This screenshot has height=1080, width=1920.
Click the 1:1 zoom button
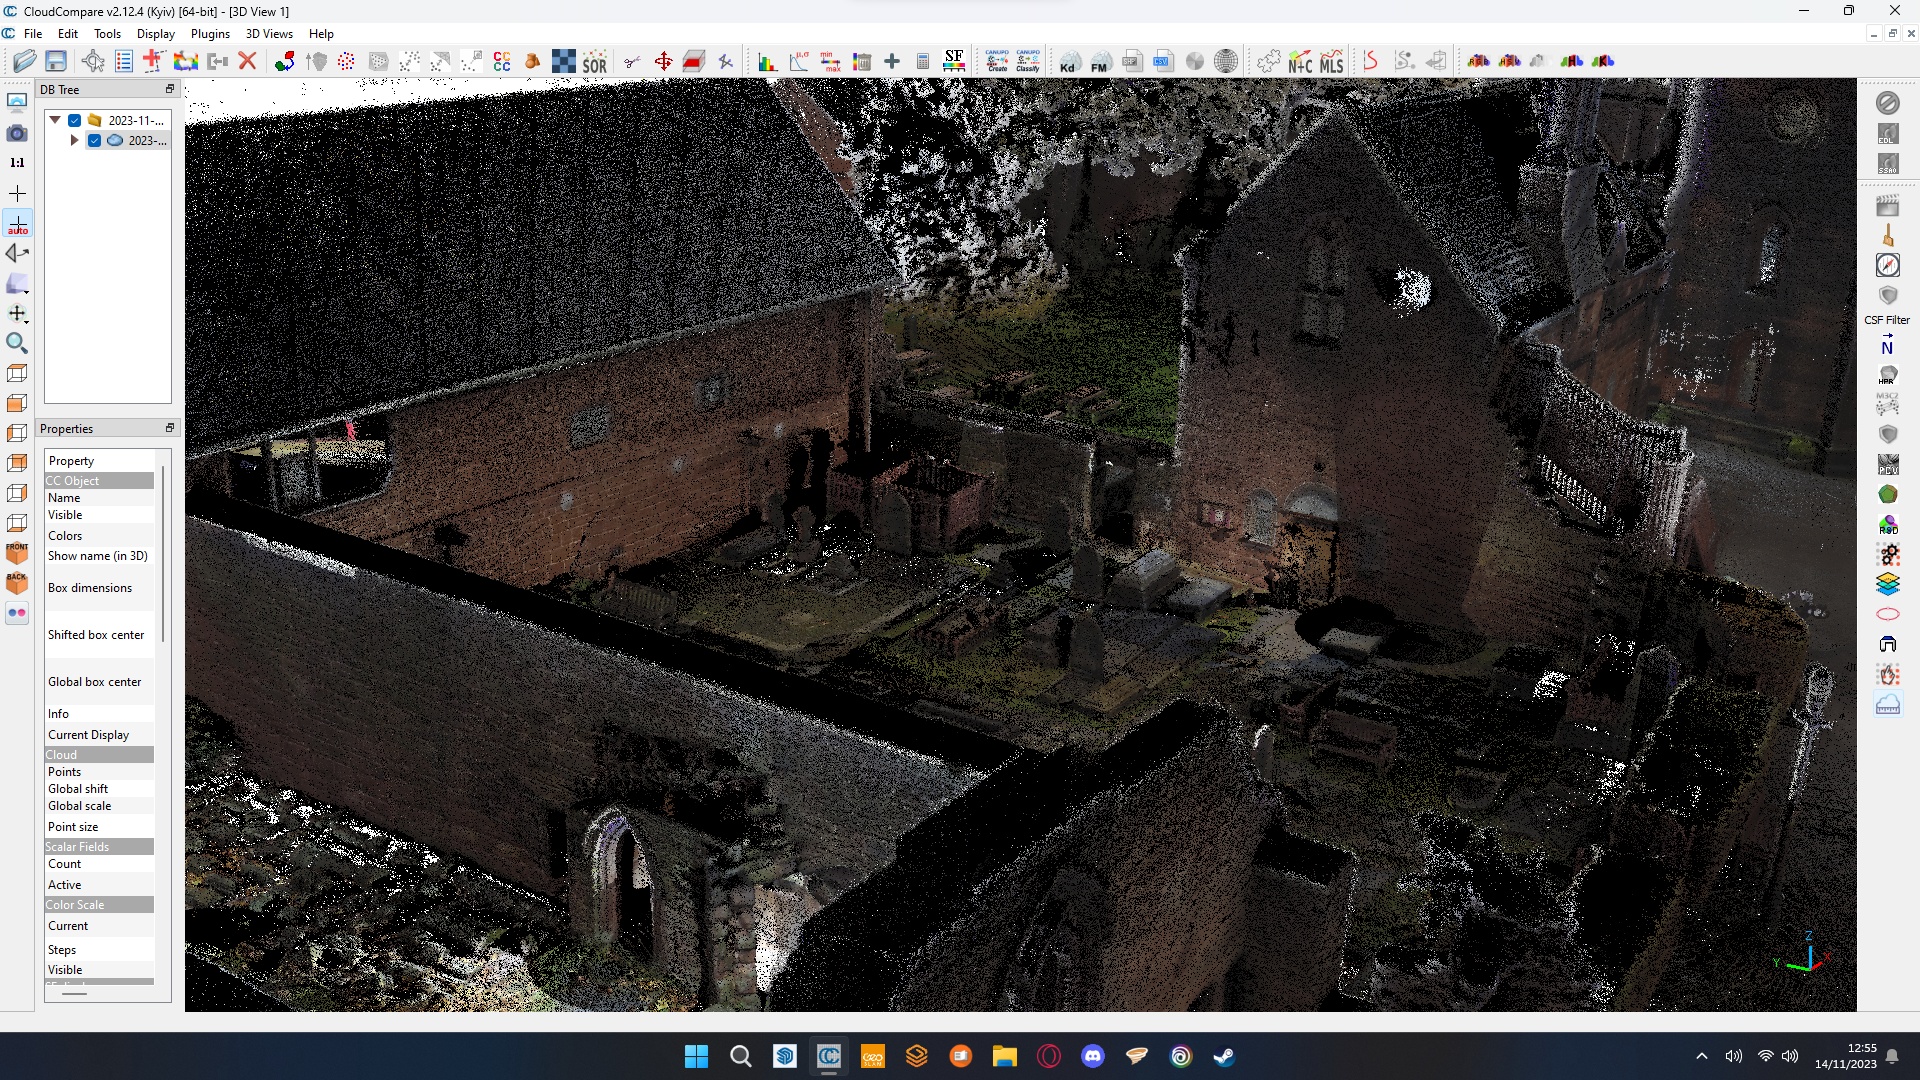tap(17, 163)
